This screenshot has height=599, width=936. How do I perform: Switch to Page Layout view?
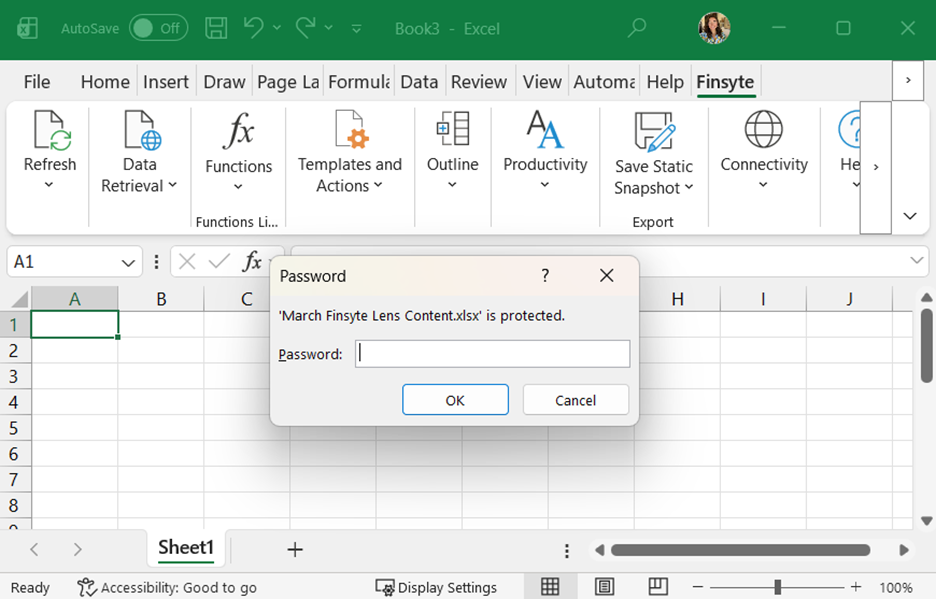pyautogui.click(x=604, y=586)
